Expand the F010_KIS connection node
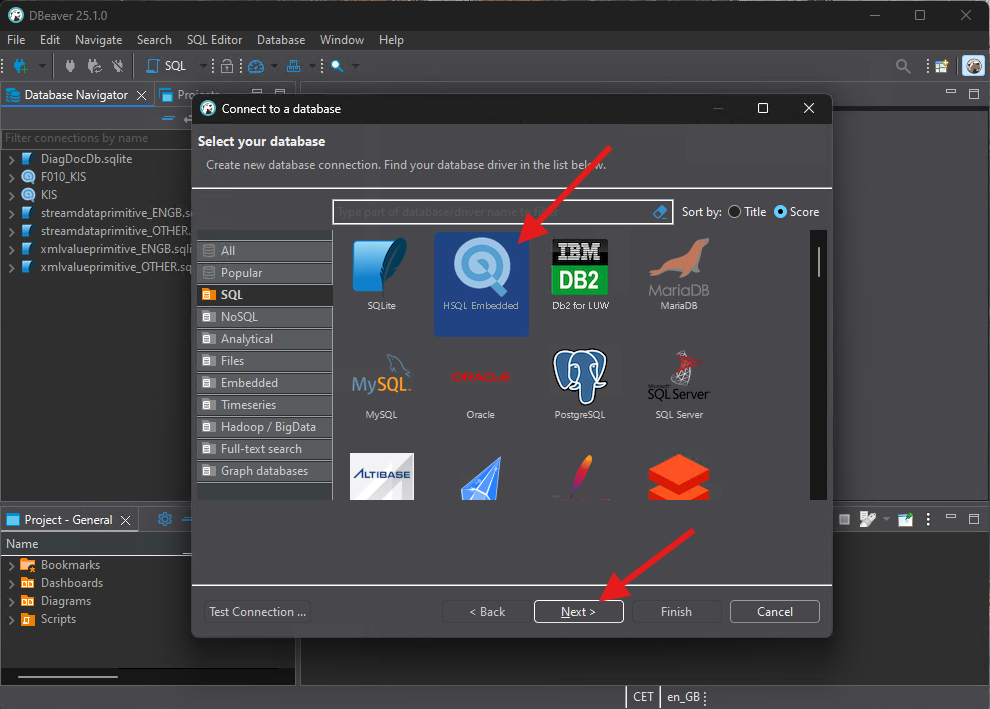 point(11,177)
